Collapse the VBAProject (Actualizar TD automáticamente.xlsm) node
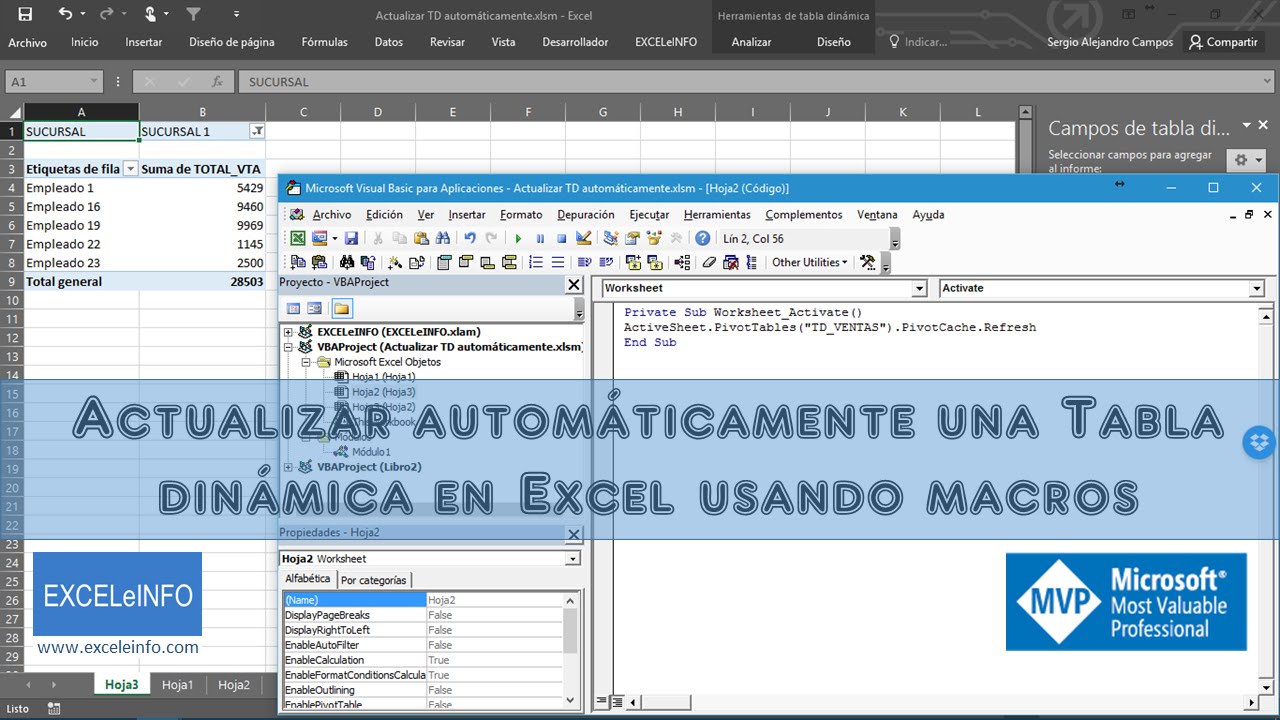The width and height of the screenshot is (1280, 720). [289, 347]
